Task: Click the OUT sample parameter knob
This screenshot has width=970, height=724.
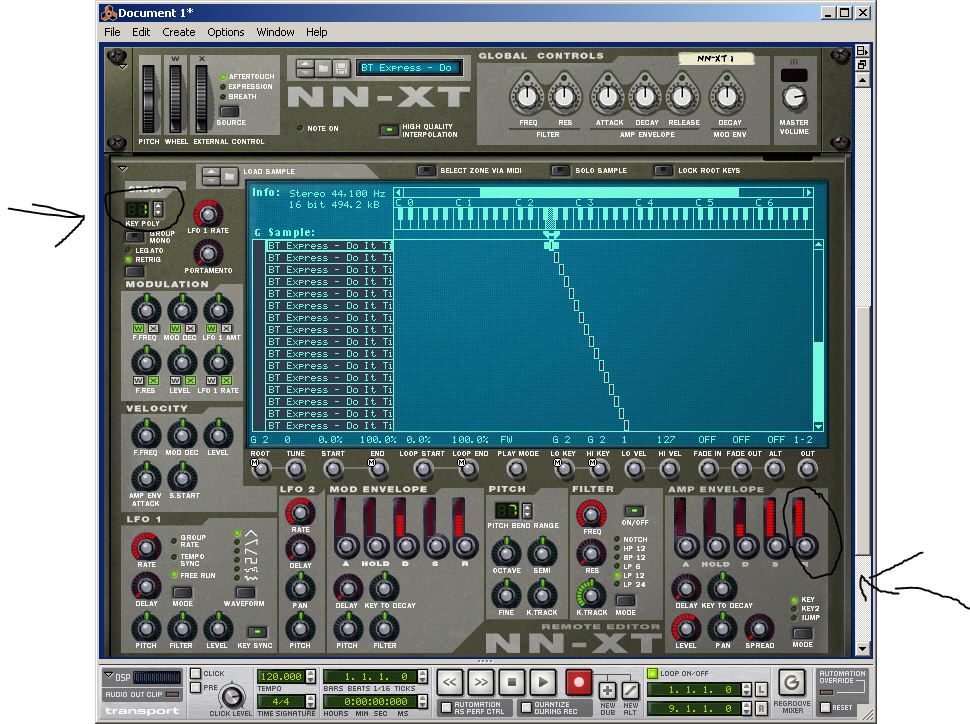Action: point(807,469)
